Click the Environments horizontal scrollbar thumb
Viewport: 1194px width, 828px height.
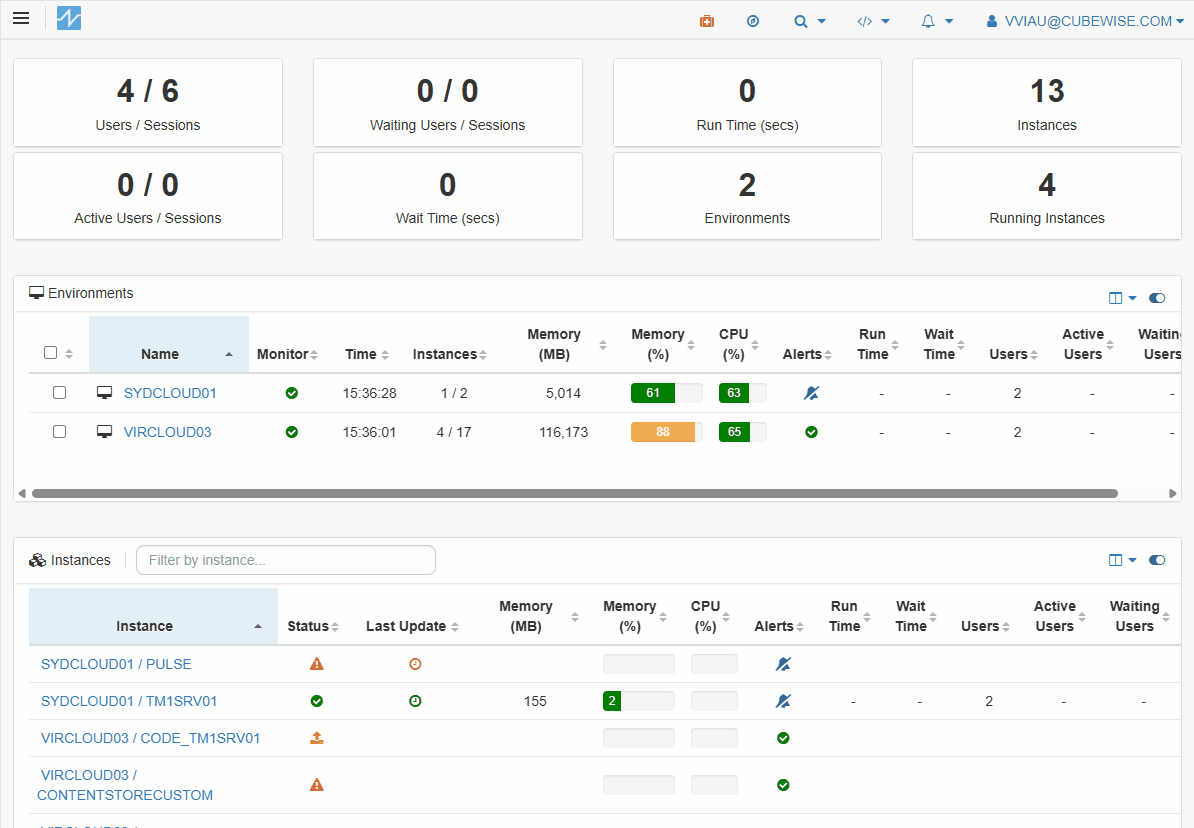[x=575, y=494]
